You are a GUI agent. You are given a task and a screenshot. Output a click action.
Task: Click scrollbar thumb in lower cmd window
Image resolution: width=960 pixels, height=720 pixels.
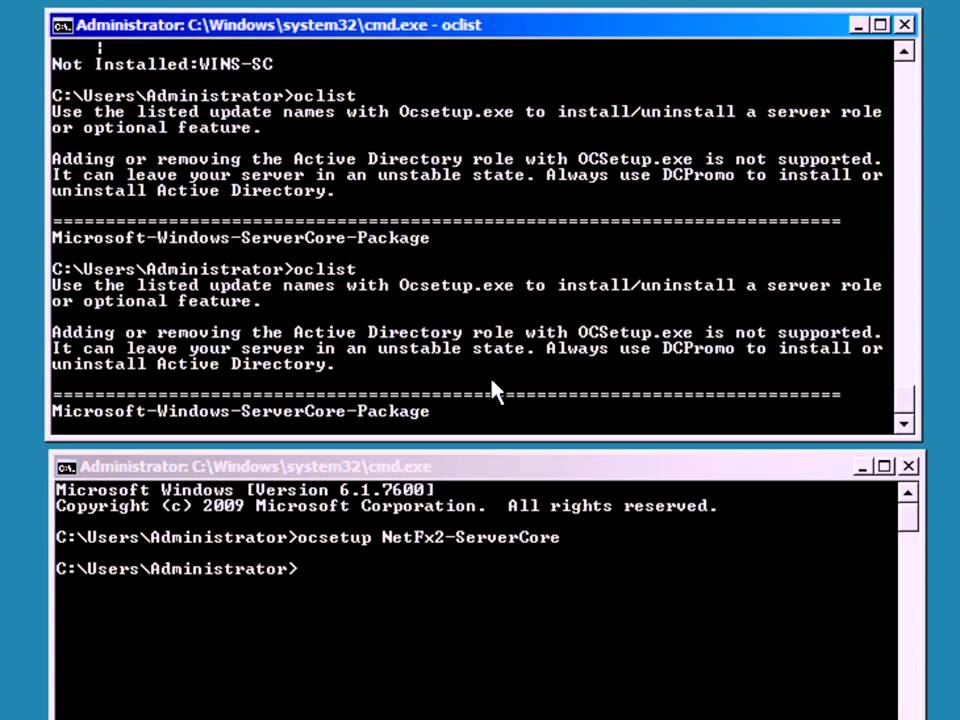pyautogui.click(x=909, y=517)
